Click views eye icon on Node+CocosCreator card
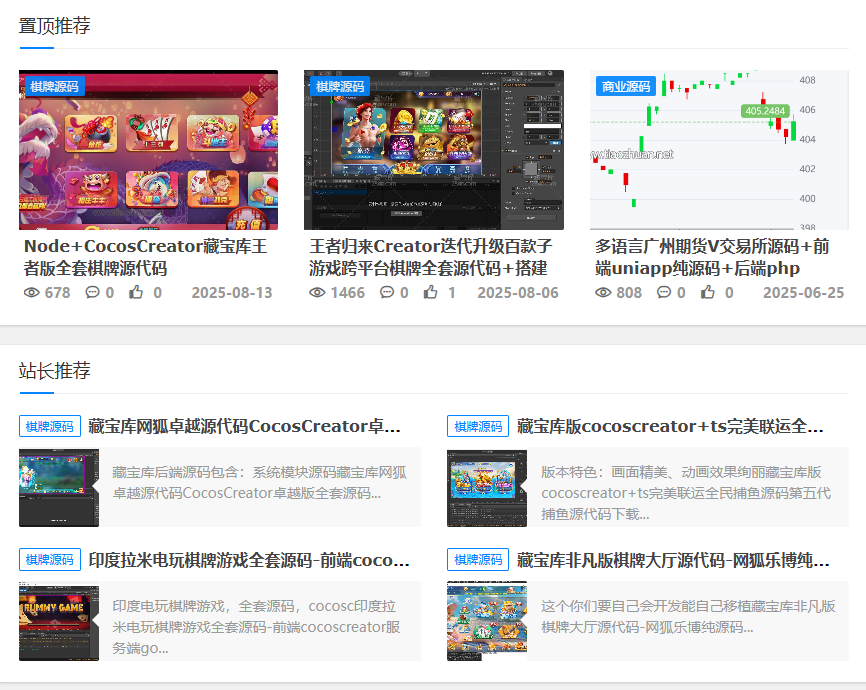This screenshot has width=866, height=690. [x=31, y=292]
